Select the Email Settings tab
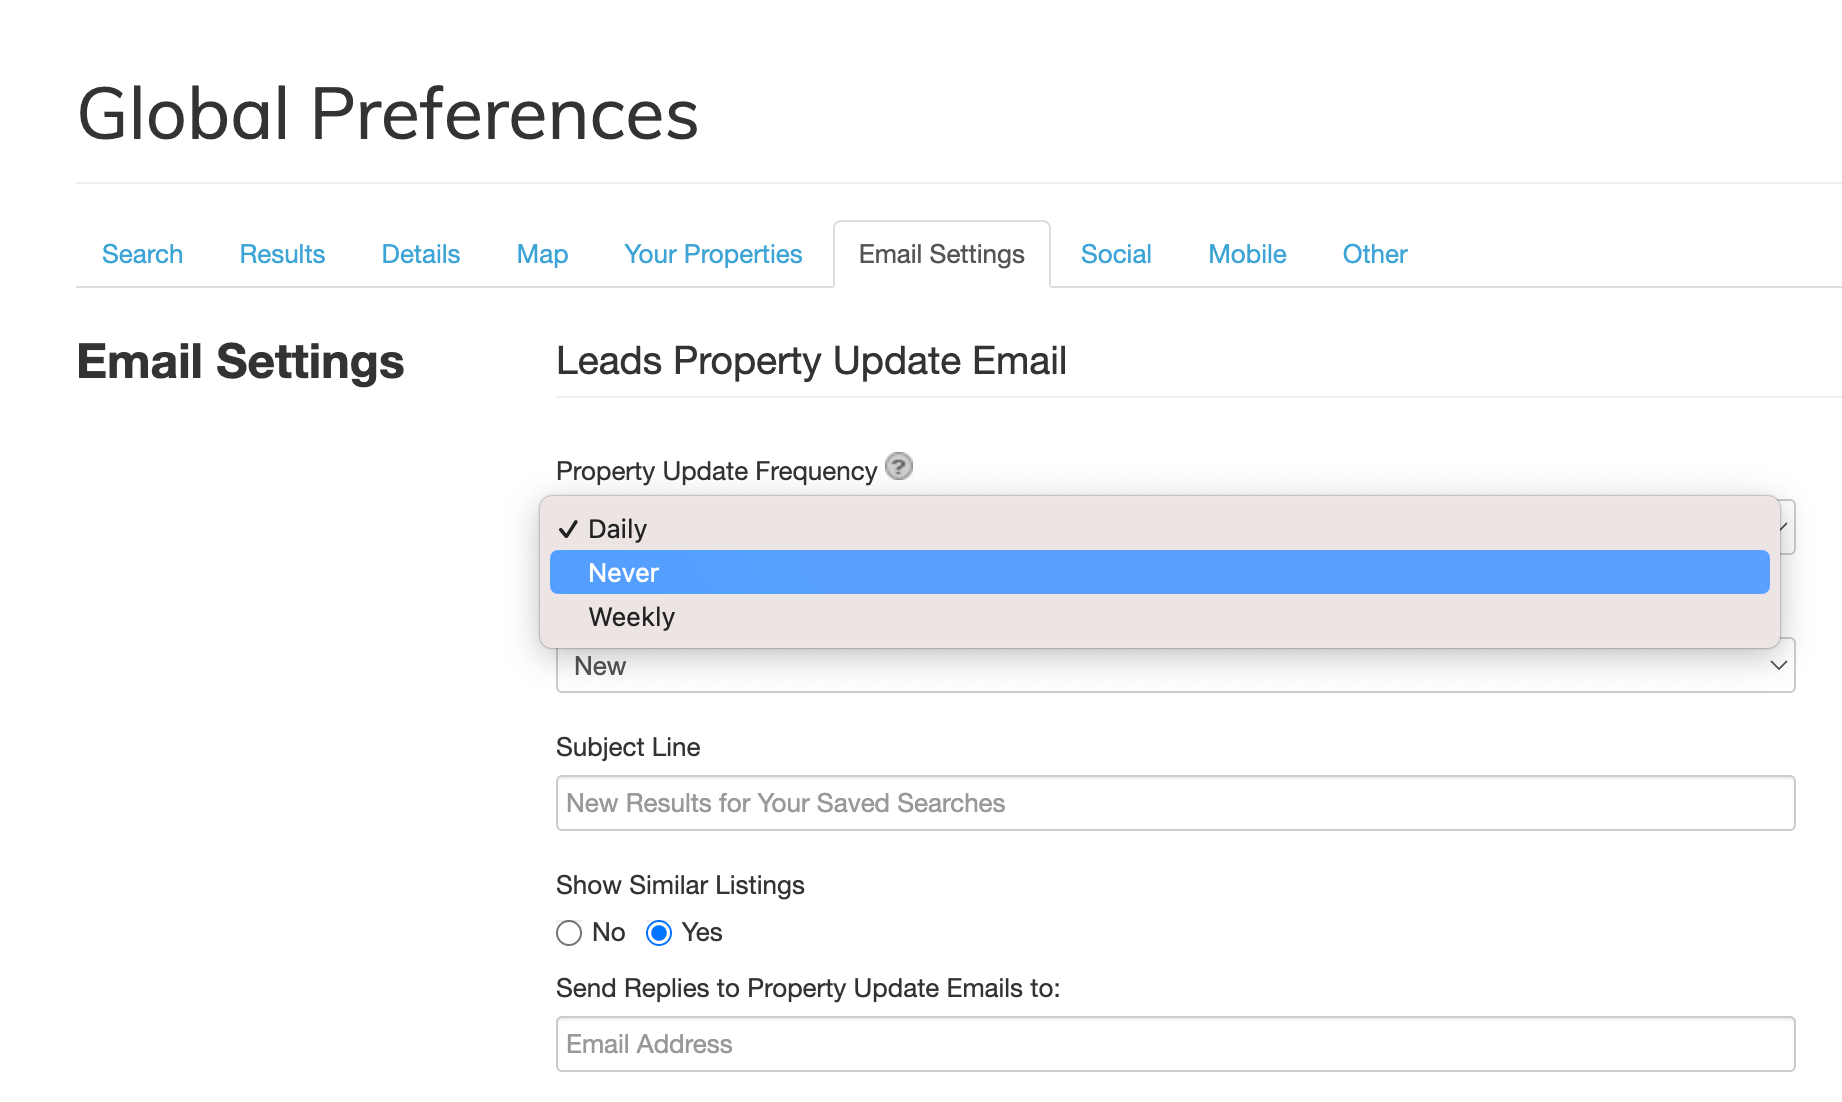The height and width of the screenshot is (1102, 1842). (x=941, y=254)
